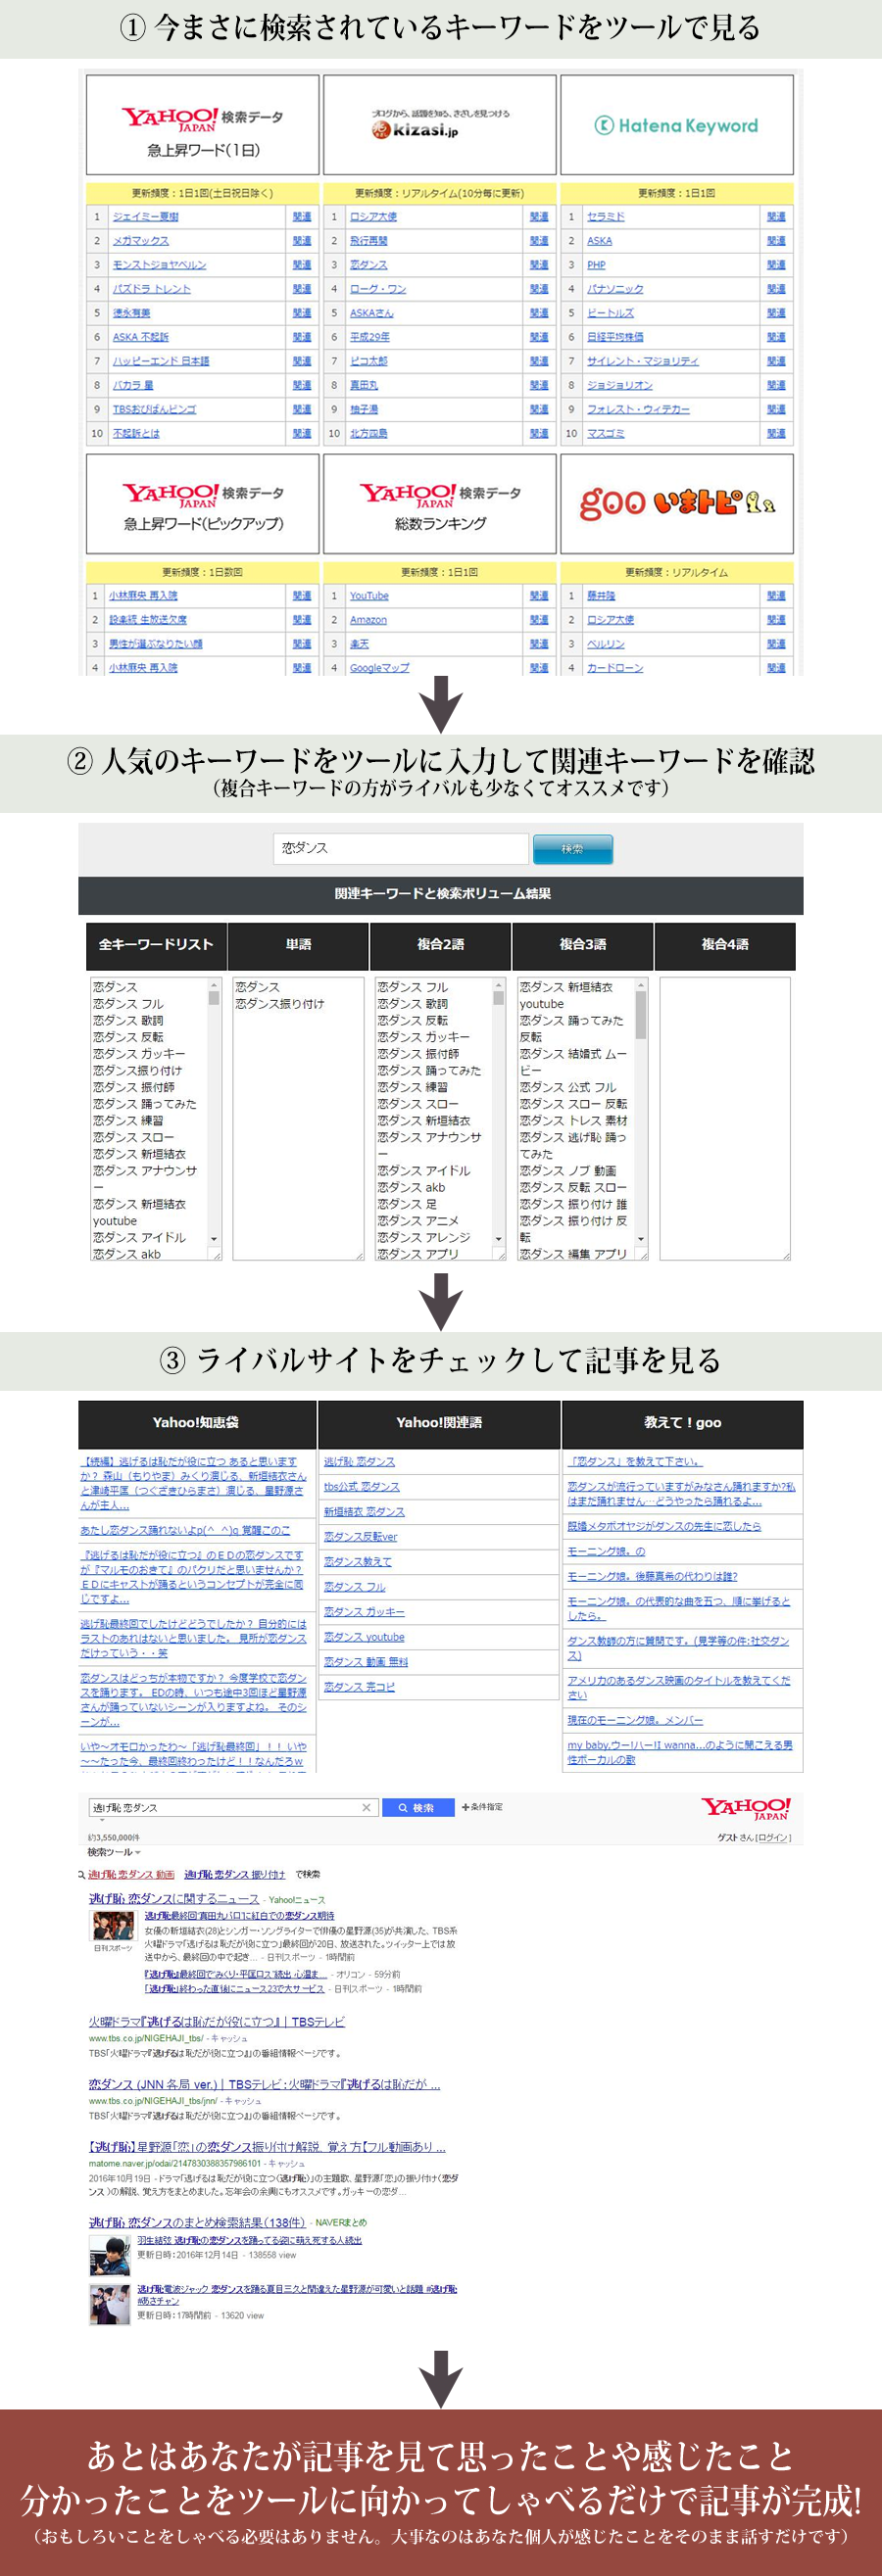Click the plus icon for 条件指定
This screenshot has height=2576, width=882.
click(465, 1807)
